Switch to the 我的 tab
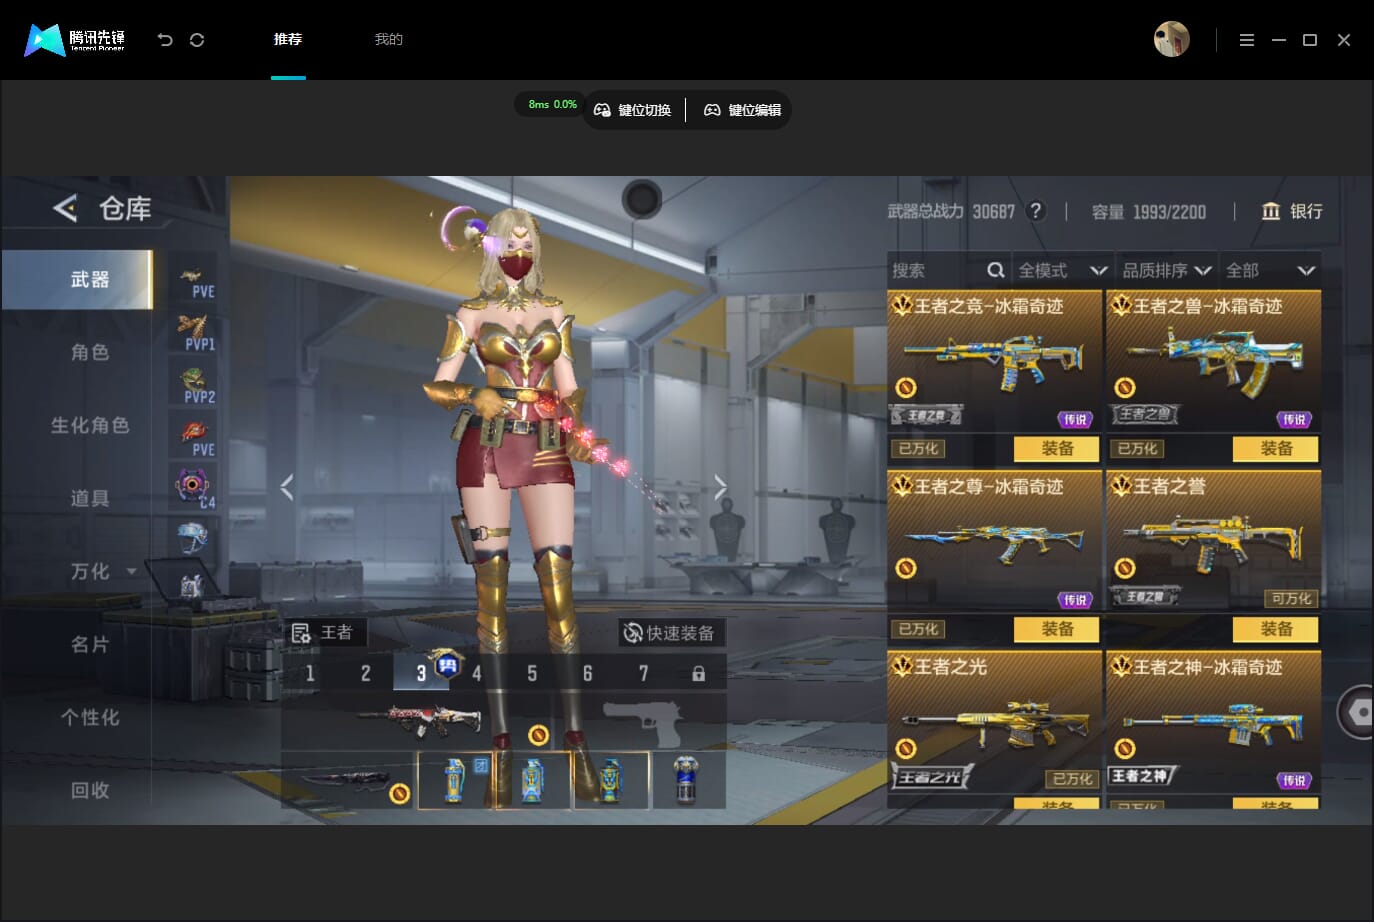The image size is (1374, 922). 388,40
